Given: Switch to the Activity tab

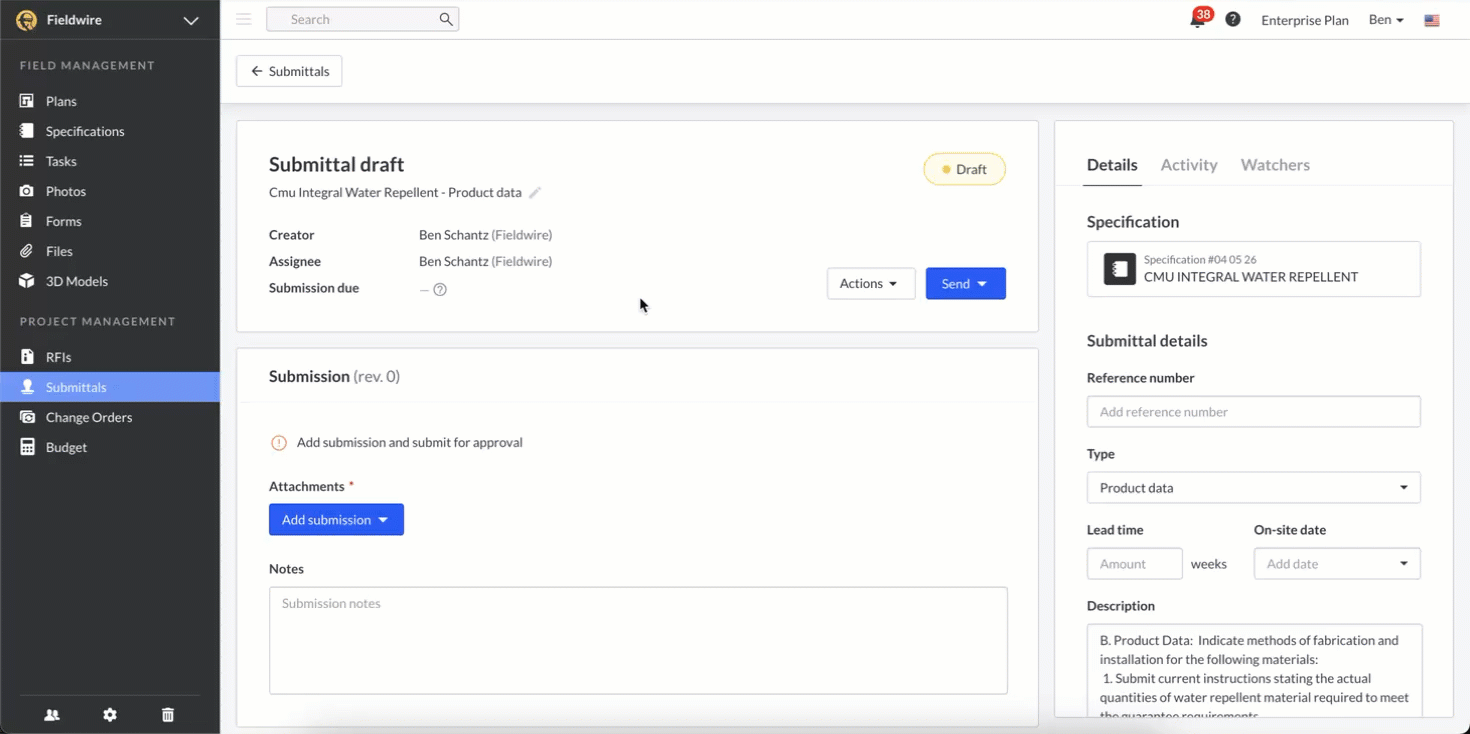Looking at the screenshot, I should pos(1188,165).
